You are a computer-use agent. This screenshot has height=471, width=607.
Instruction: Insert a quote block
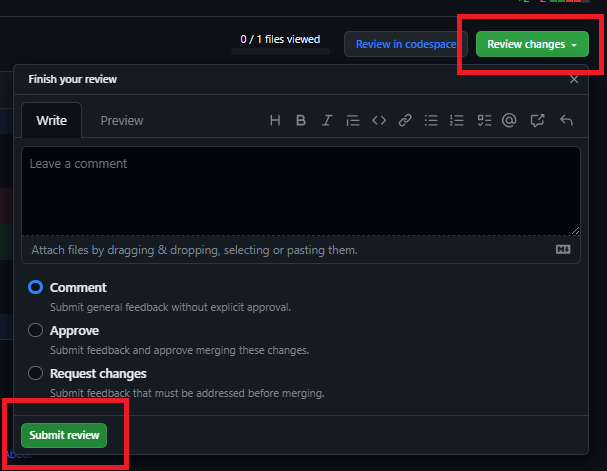[x=352, y=121]
